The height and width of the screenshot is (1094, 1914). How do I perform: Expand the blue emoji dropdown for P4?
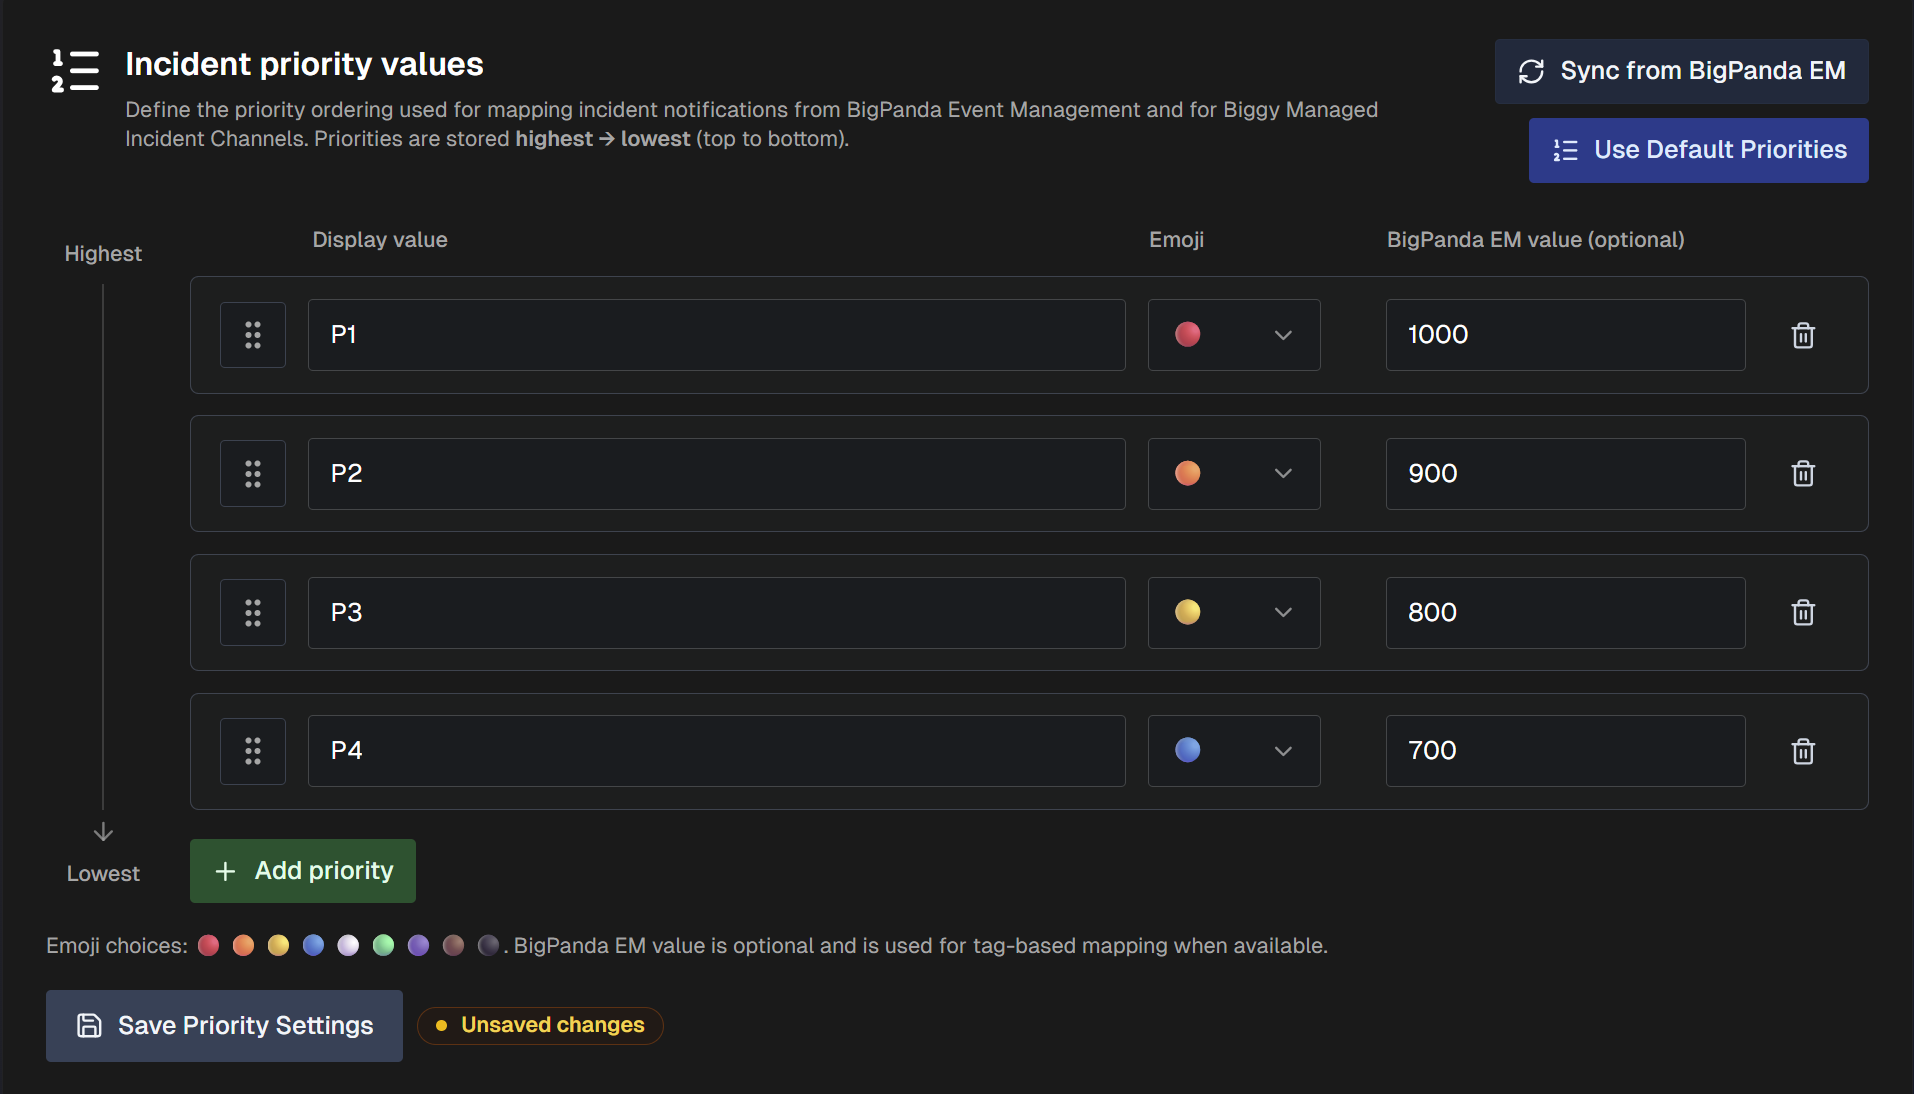point(1233,751)
